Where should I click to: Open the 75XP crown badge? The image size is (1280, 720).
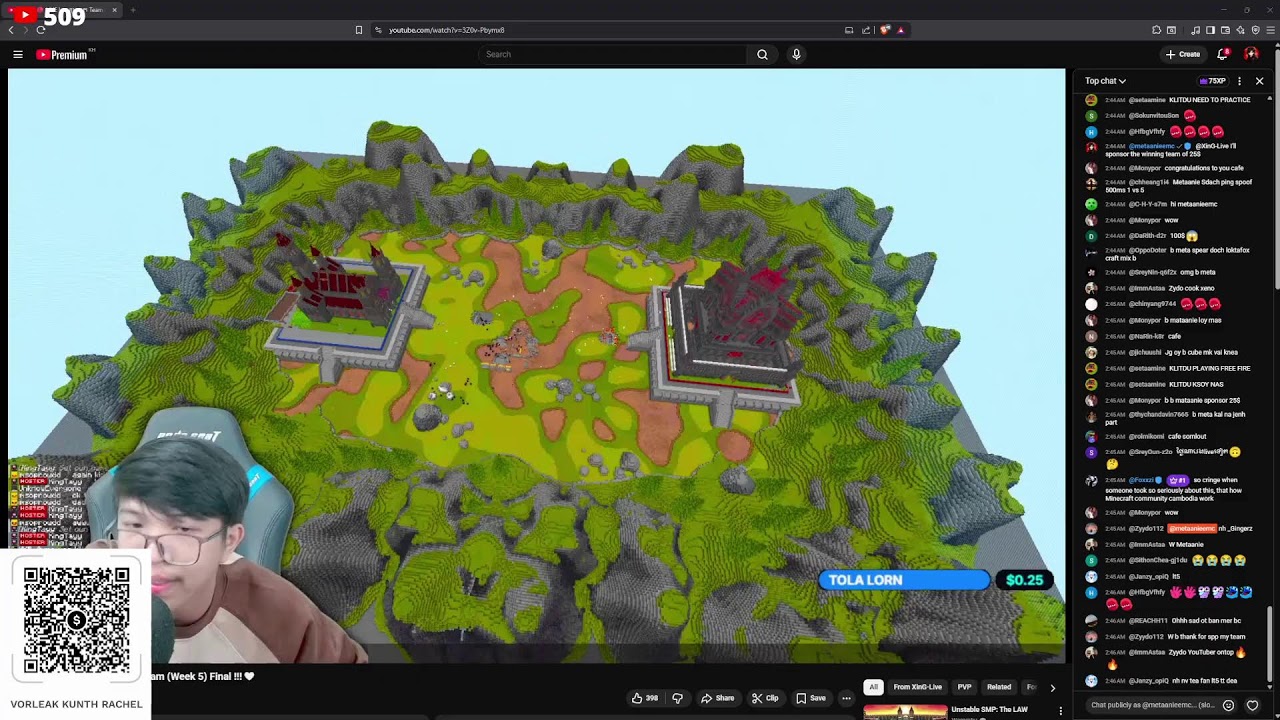[1212, 81]
